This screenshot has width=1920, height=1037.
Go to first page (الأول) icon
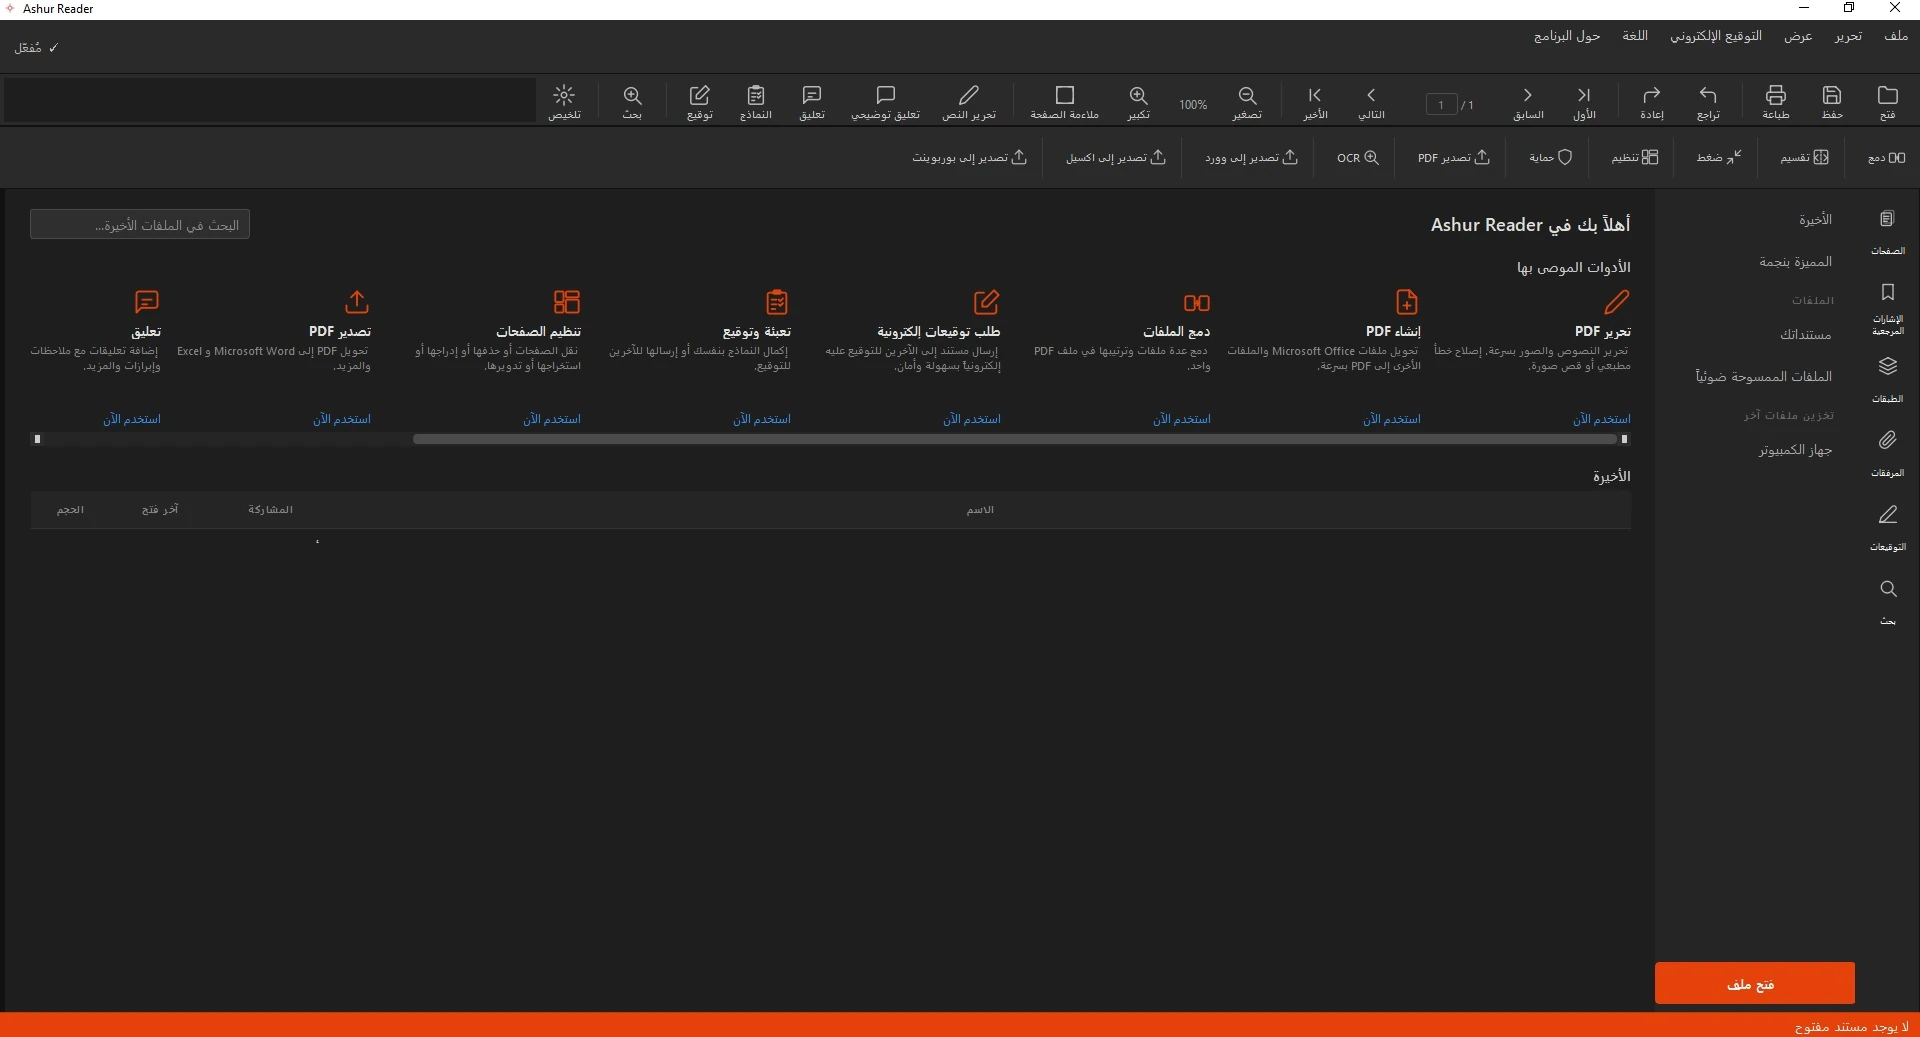(1584, 96)
